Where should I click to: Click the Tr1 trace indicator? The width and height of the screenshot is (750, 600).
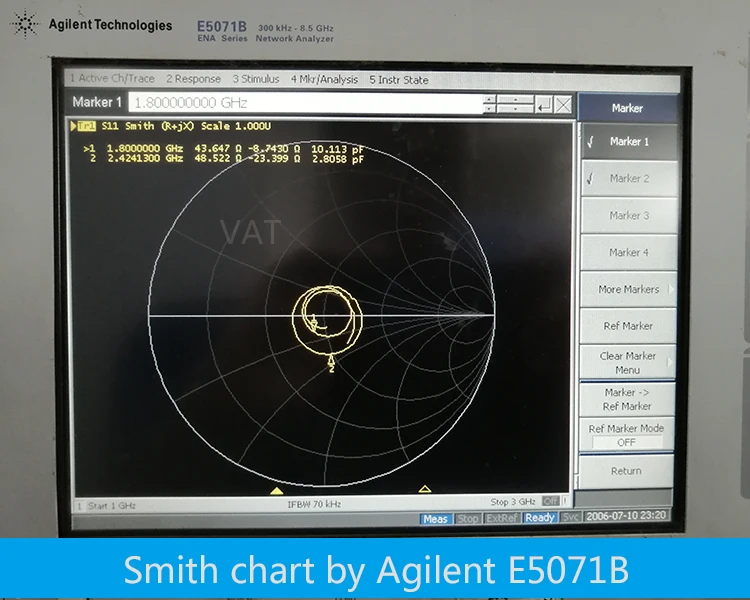(87, 126)
